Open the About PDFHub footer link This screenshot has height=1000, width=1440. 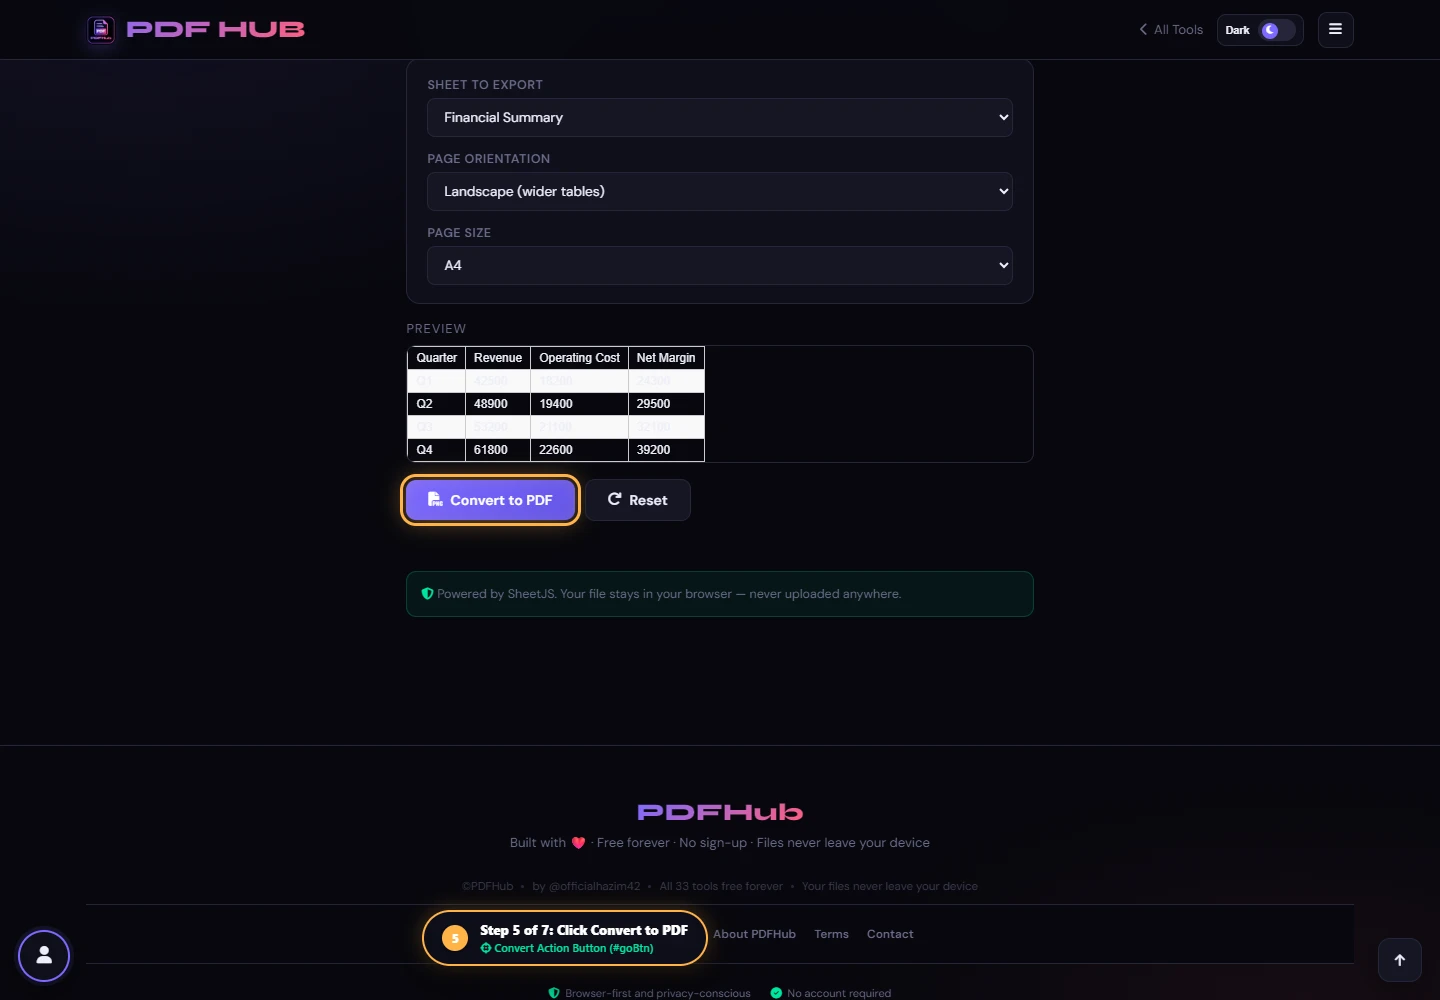click(x=754, y=934)
